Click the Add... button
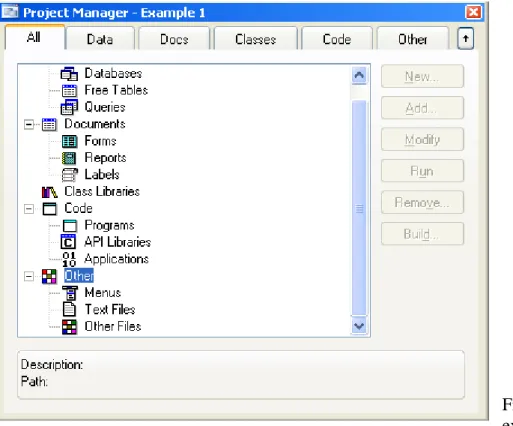 click(422, 108)
